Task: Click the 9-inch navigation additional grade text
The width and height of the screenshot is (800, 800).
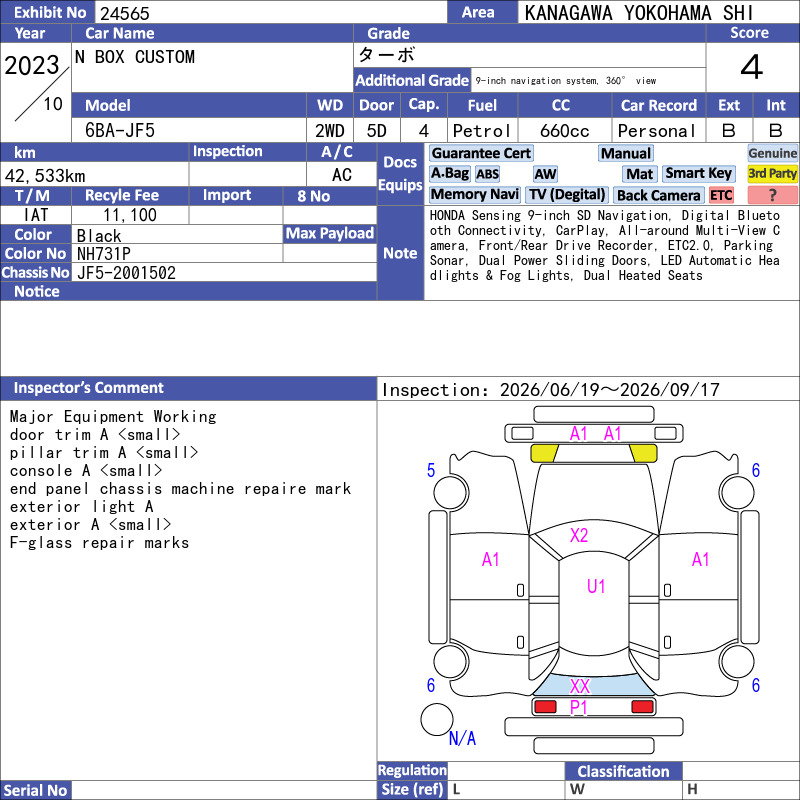Action: point(566,81)
